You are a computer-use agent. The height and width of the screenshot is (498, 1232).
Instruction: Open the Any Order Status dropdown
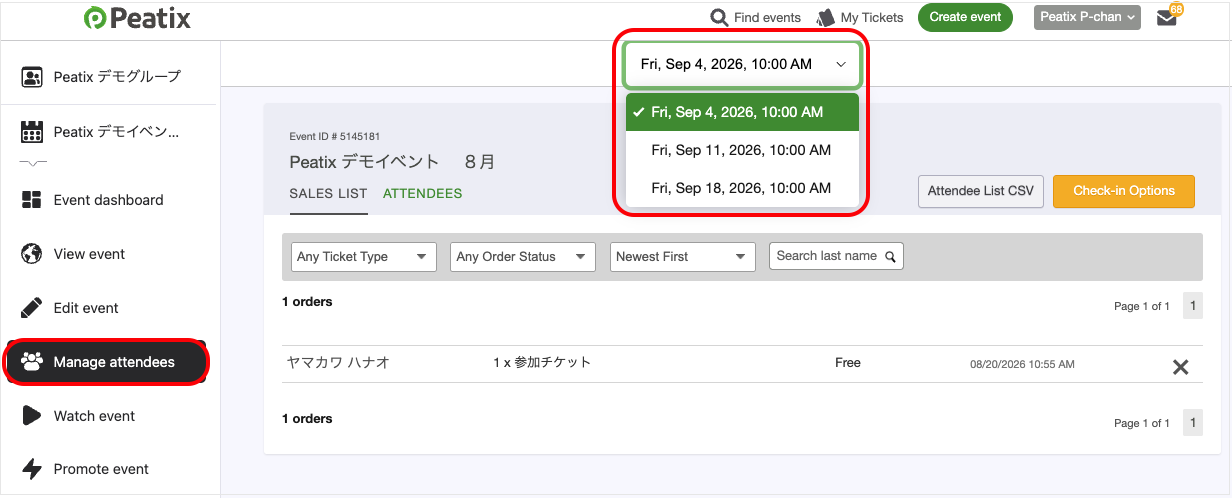[523, 257]
